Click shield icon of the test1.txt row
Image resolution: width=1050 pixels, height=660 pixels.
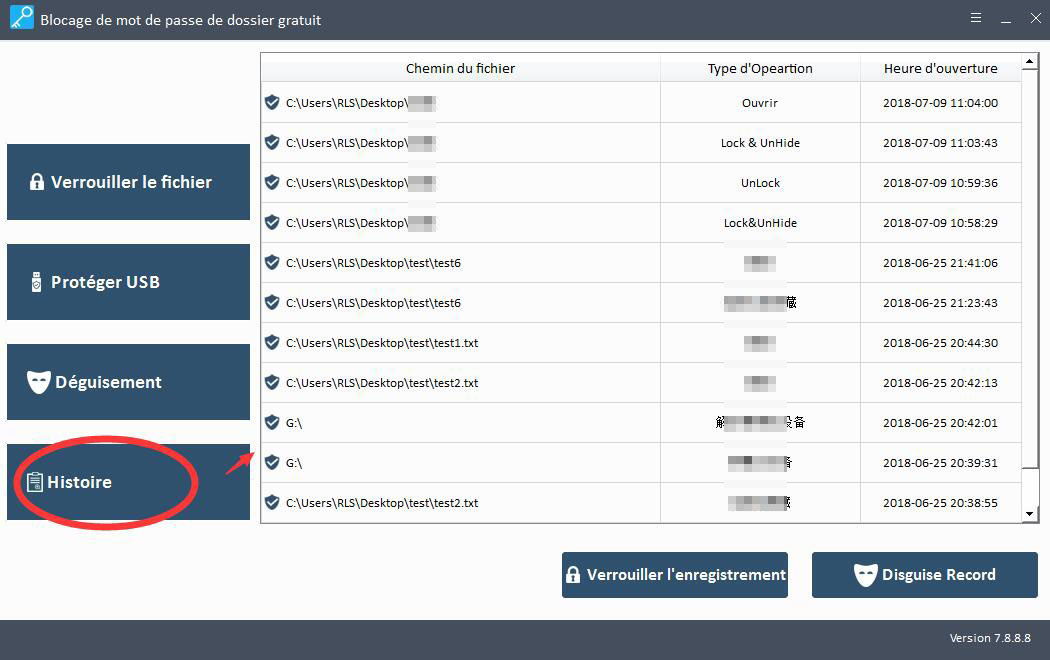[x=271, y=342]
